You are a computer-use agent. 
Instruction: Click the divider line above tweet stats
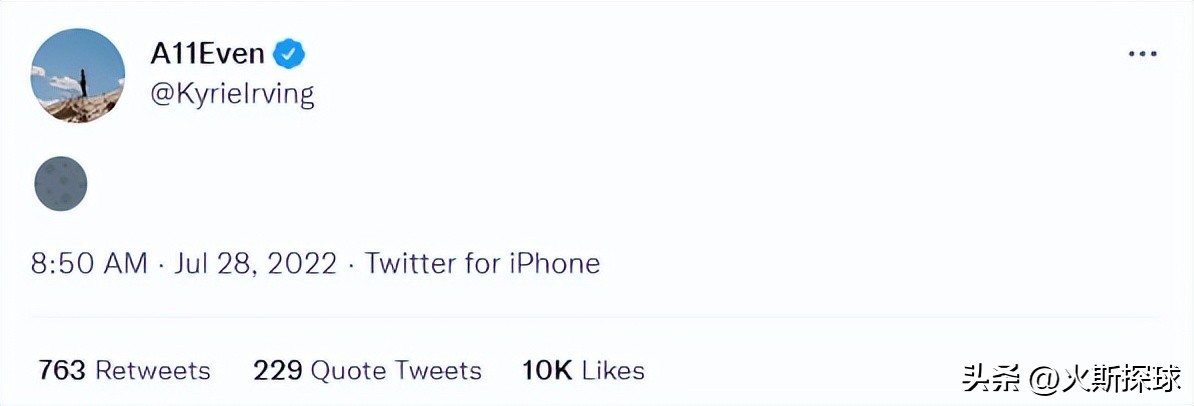point(597,318)
